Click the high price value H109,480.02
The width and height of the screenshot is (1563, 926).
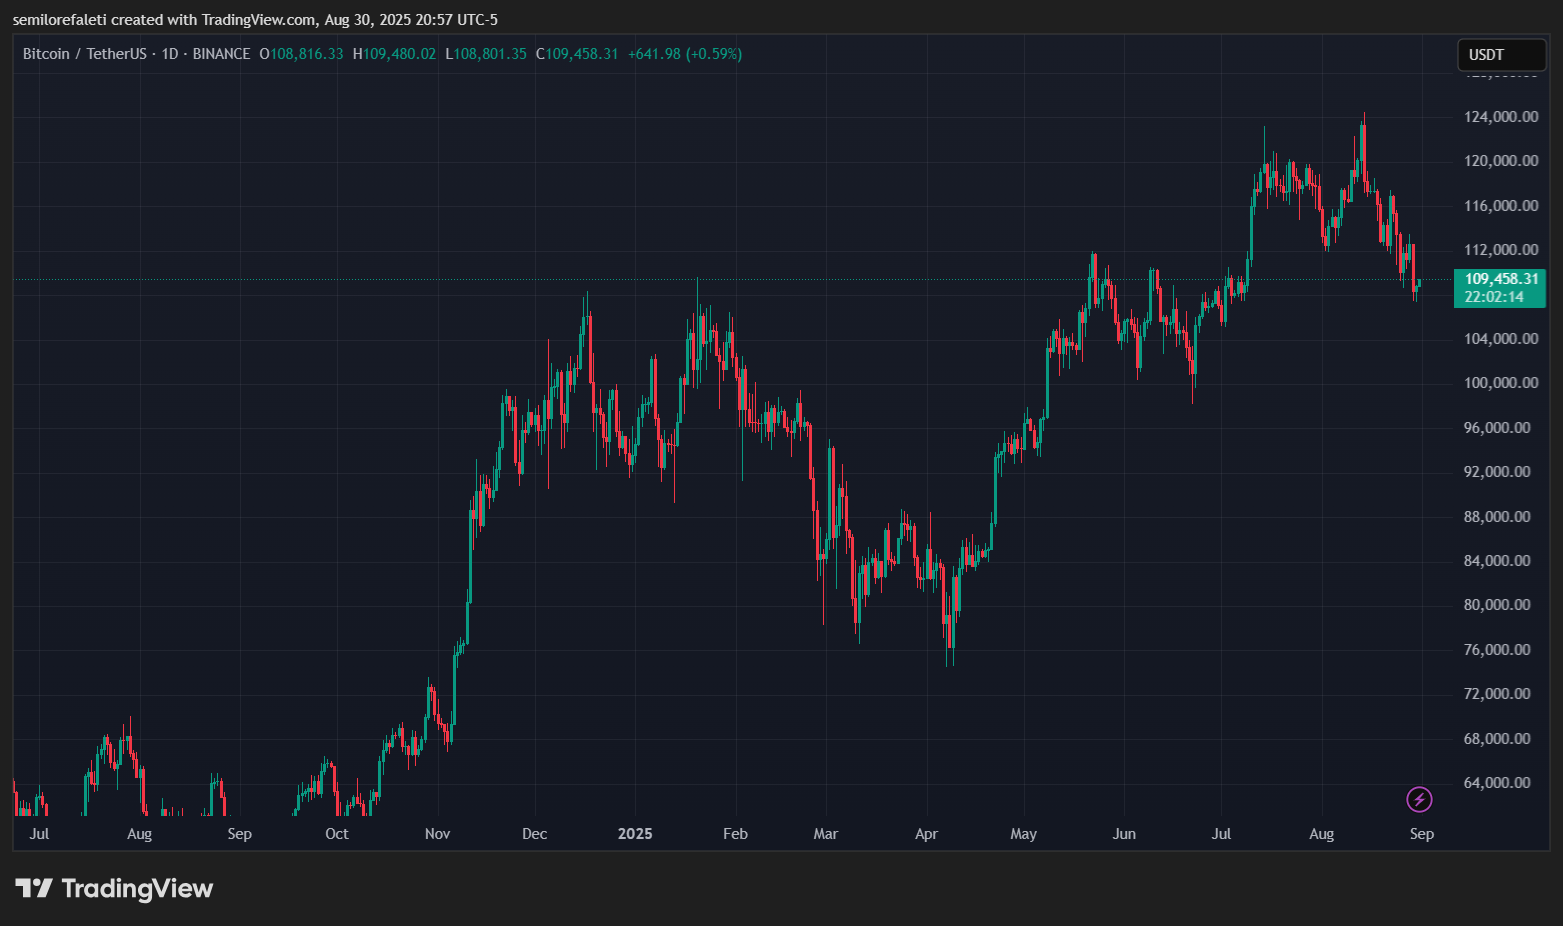click(x=394, y=54)
